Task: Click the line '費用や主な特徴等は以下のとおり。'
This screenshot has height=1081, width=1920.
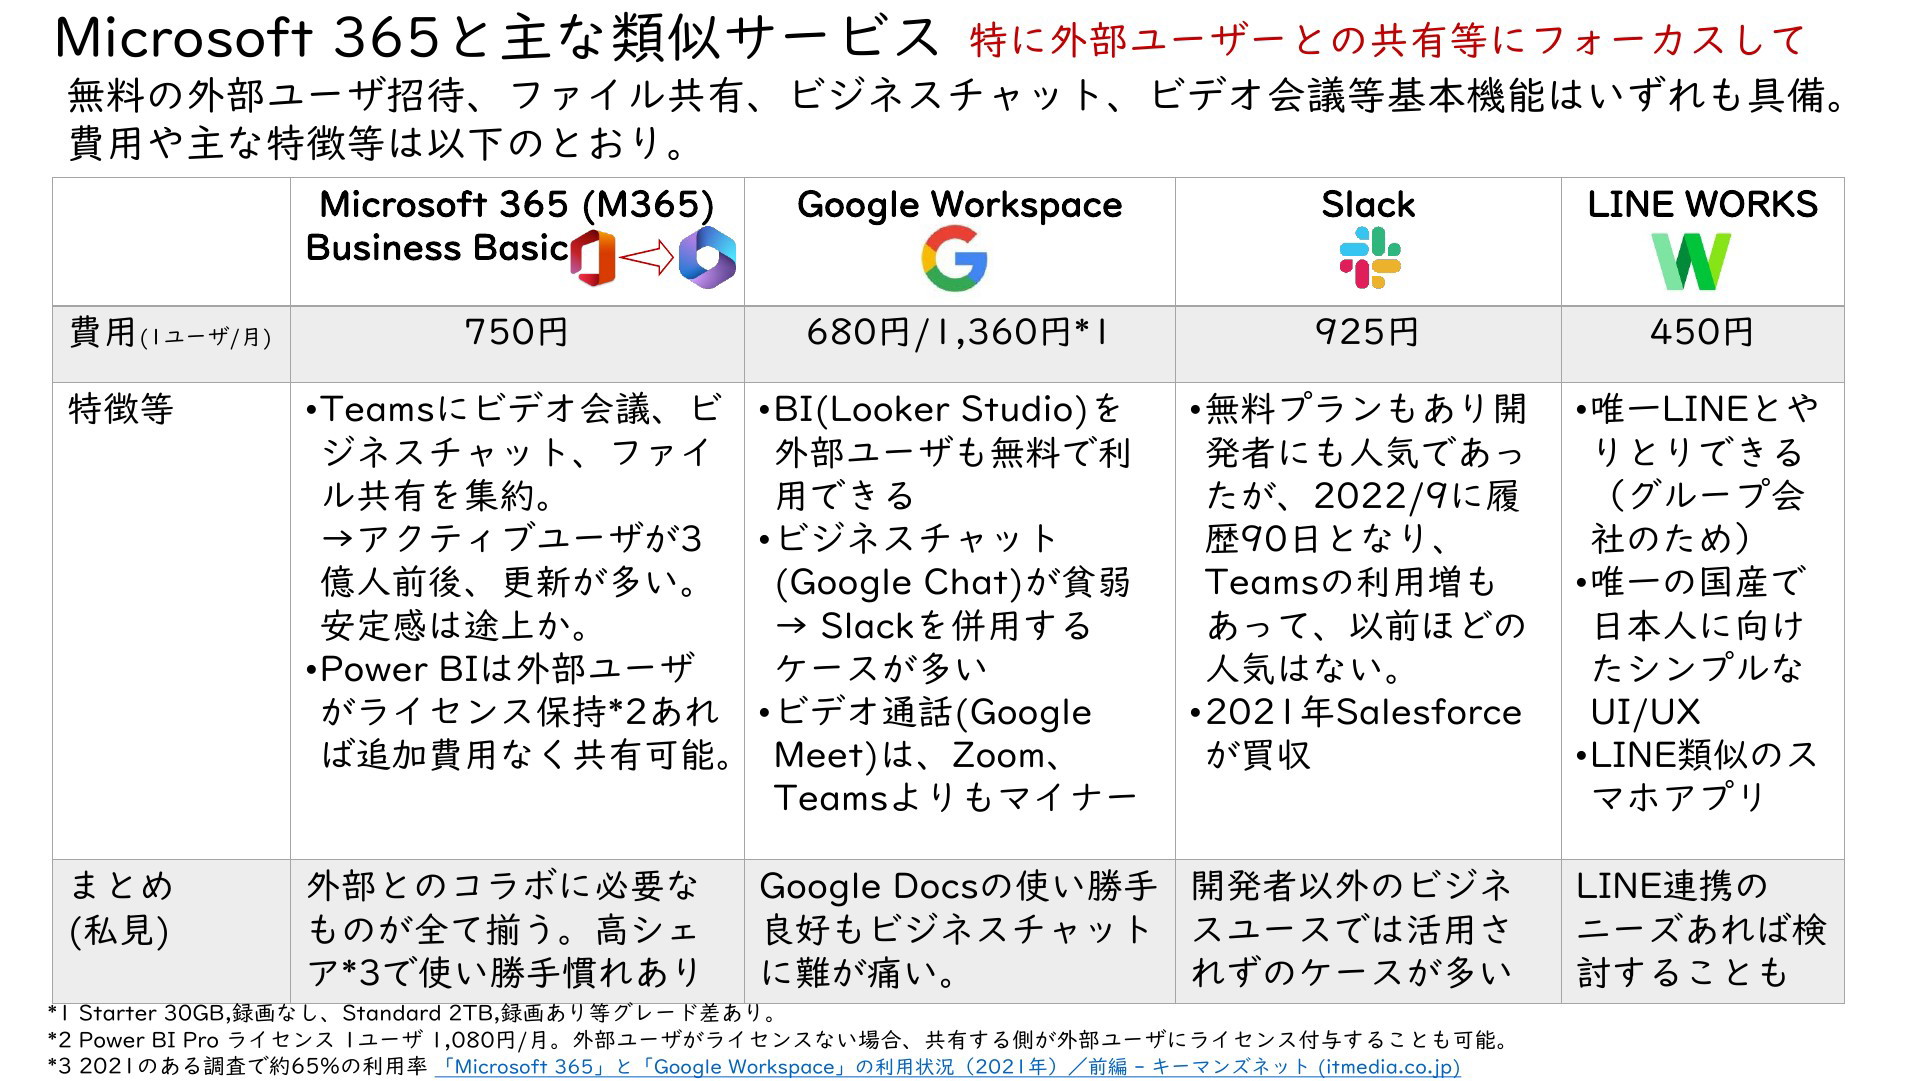Action: pyautogui.click(x=380, y=144)
